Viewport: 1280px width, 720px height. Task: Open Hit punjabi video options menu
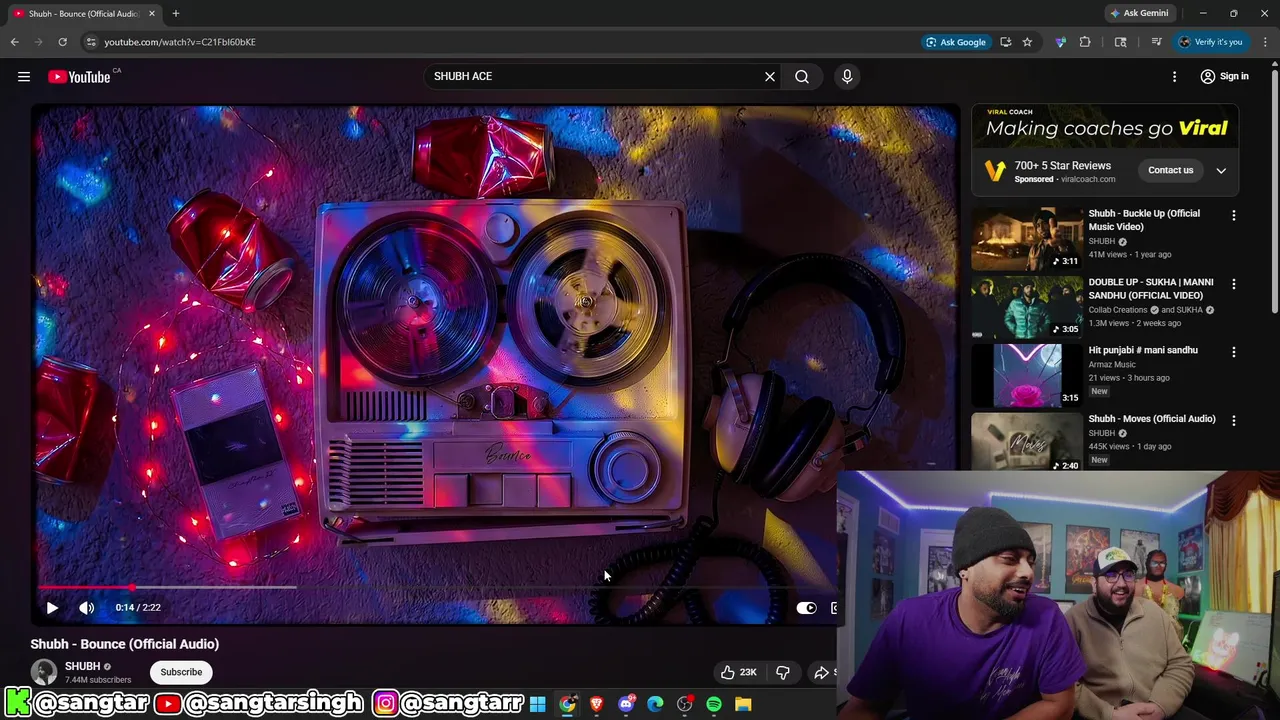coord(1233,352)
